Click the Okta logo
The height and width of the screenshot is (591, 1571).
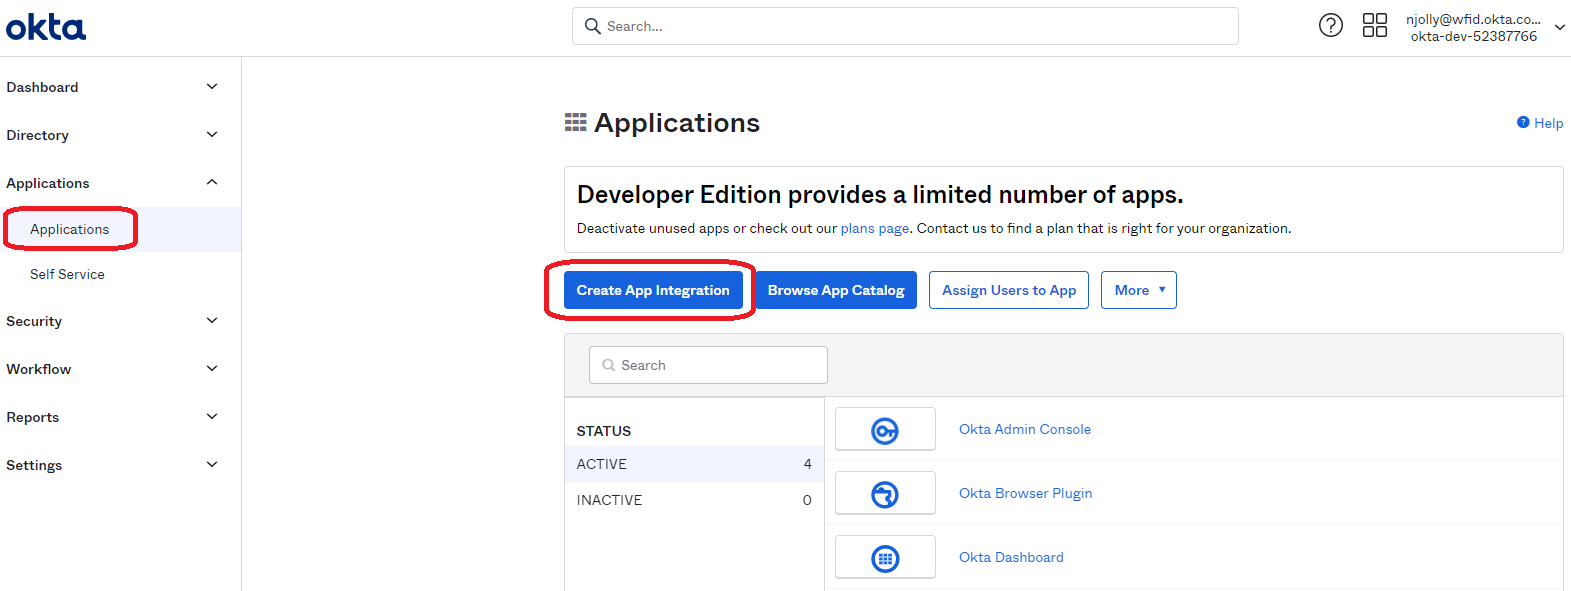pos(46,28)
